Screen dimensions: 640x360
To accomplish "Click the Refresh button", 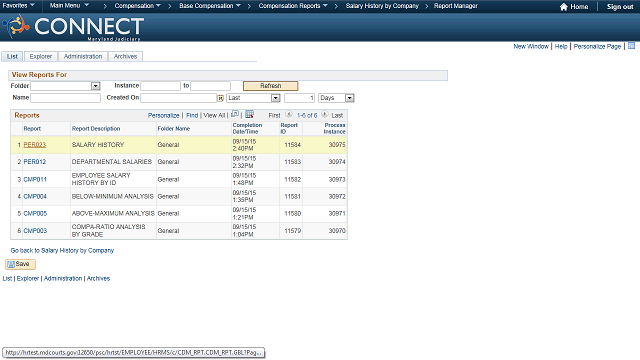I will (x=271, y=86).
